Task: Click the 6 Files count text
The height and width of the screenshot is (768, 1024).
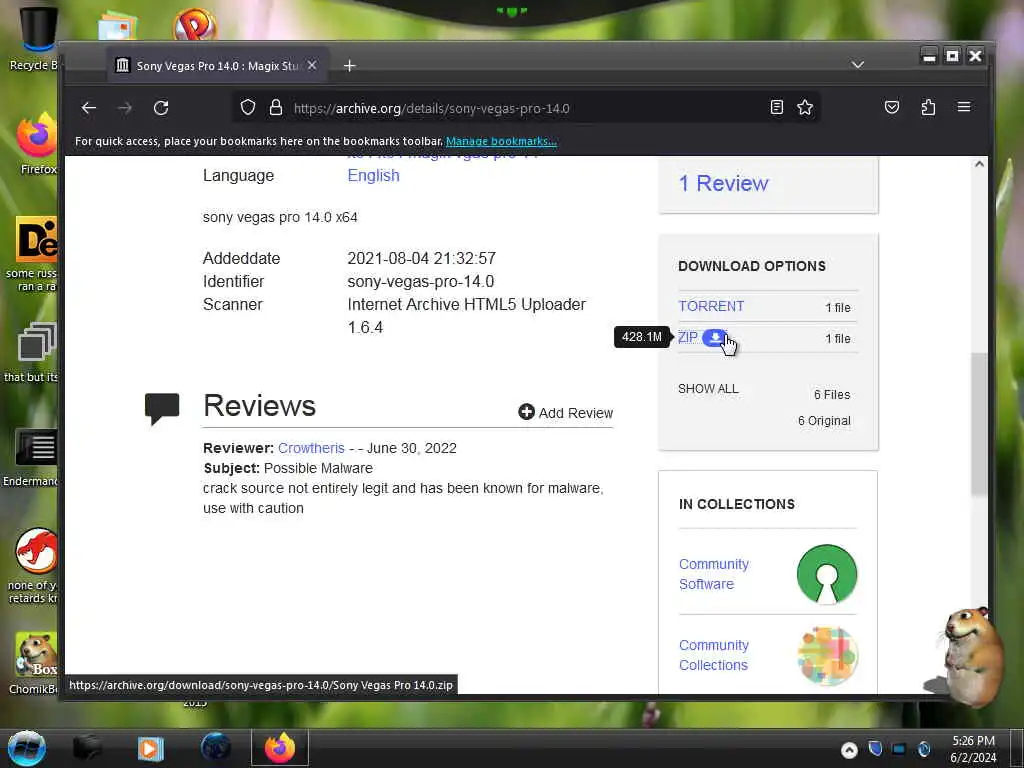Action: (831, 394)
